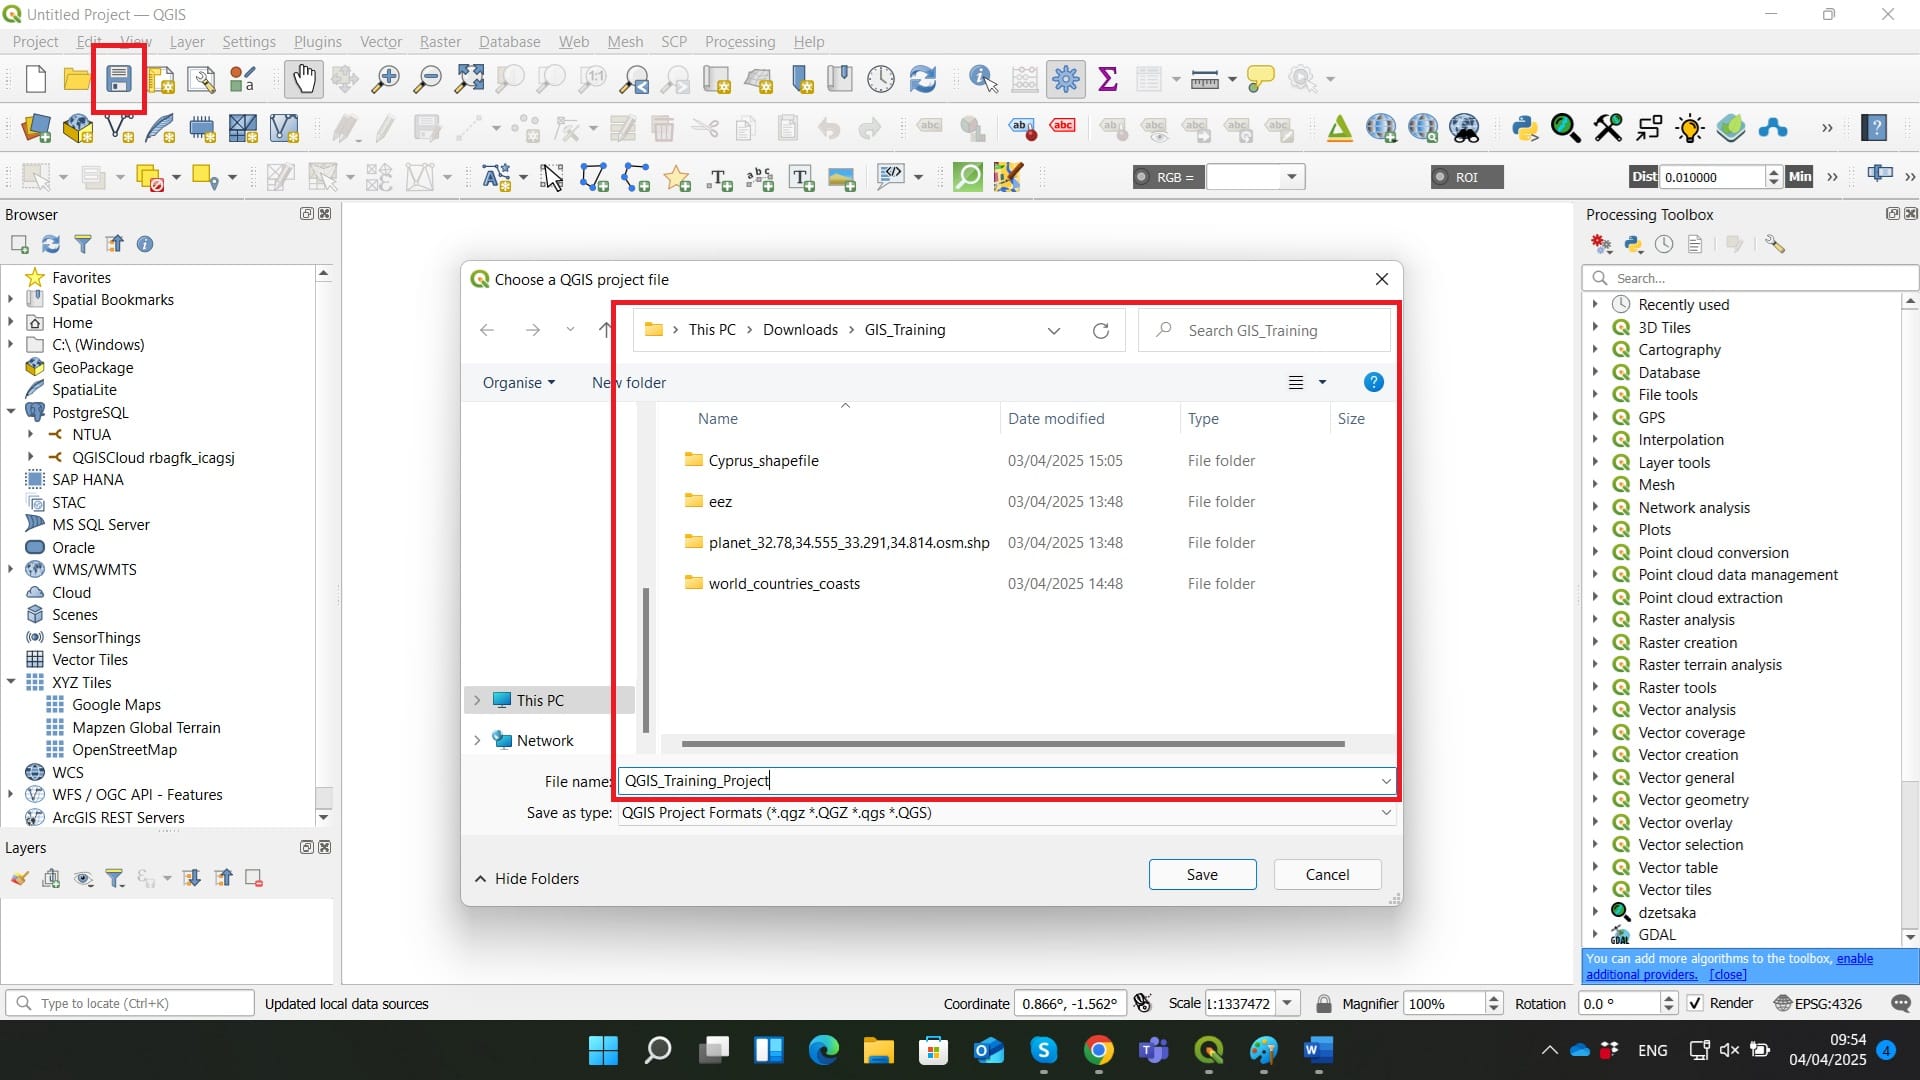Viewport: 1920px width, 1080px height.
Task: Toggle the Render checkbox
Action: (1695, 1003)
